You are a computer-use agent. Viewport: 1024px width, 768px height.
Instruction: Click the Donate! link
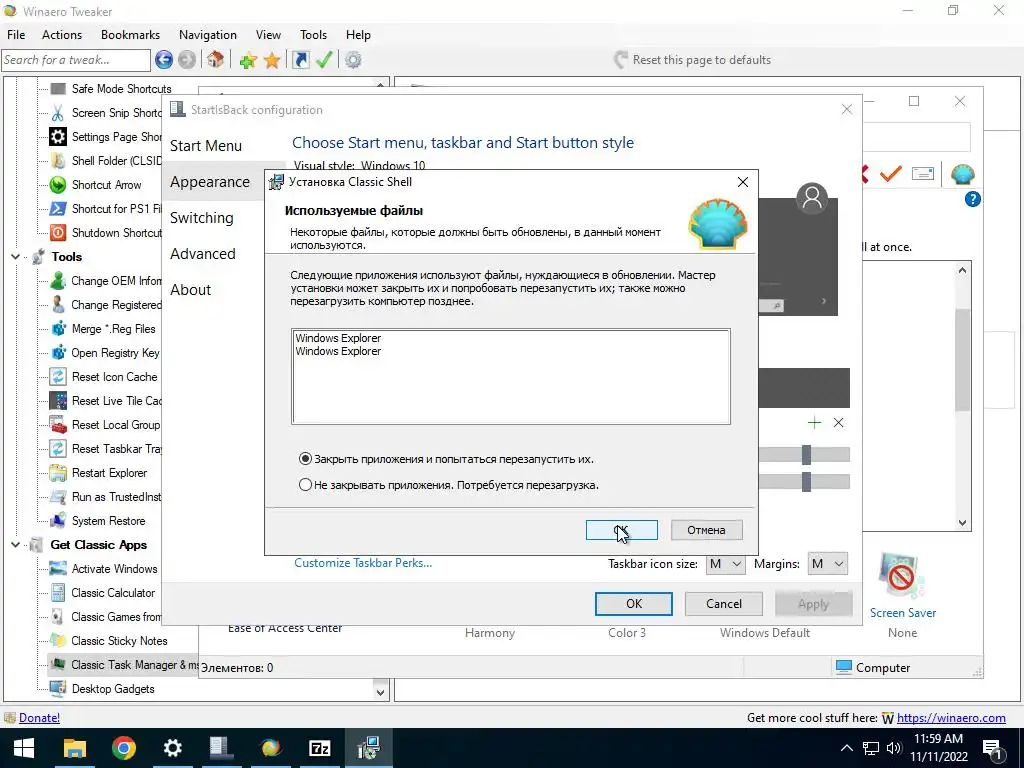(x=39, y=718)
